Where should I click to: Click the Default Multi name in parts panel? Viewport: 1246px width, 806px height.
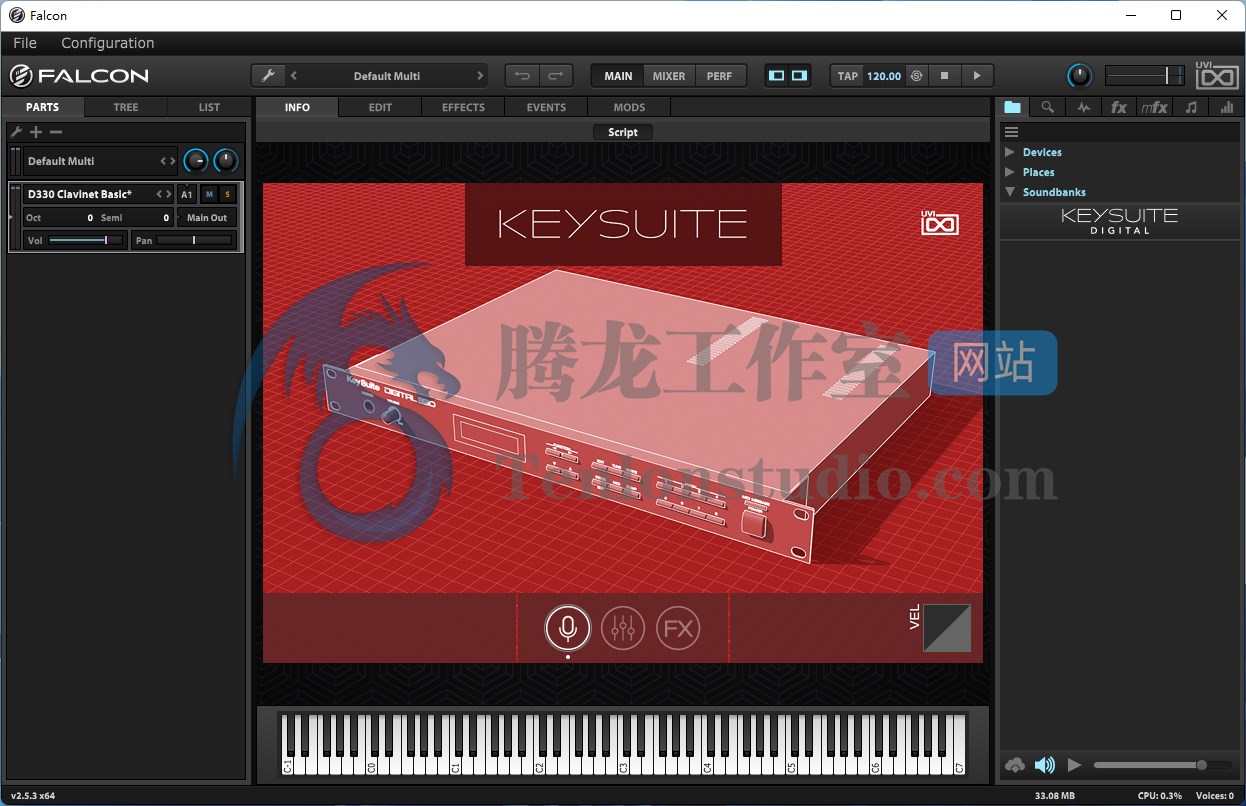click(x=61, y=161)
